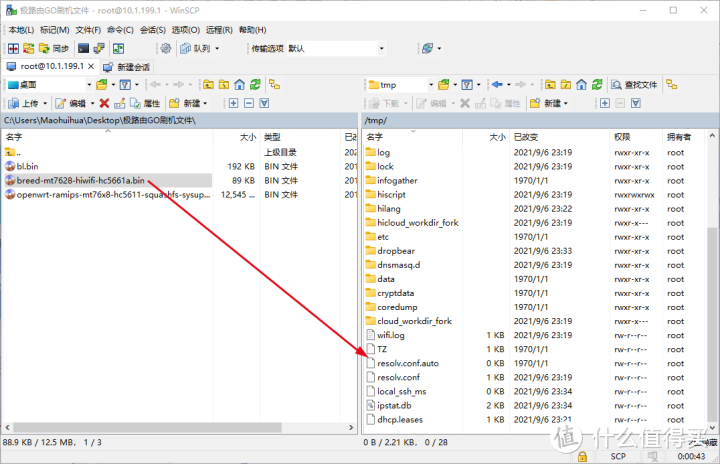
Task: Select ipstat.db file
Action: pos(394,406)
